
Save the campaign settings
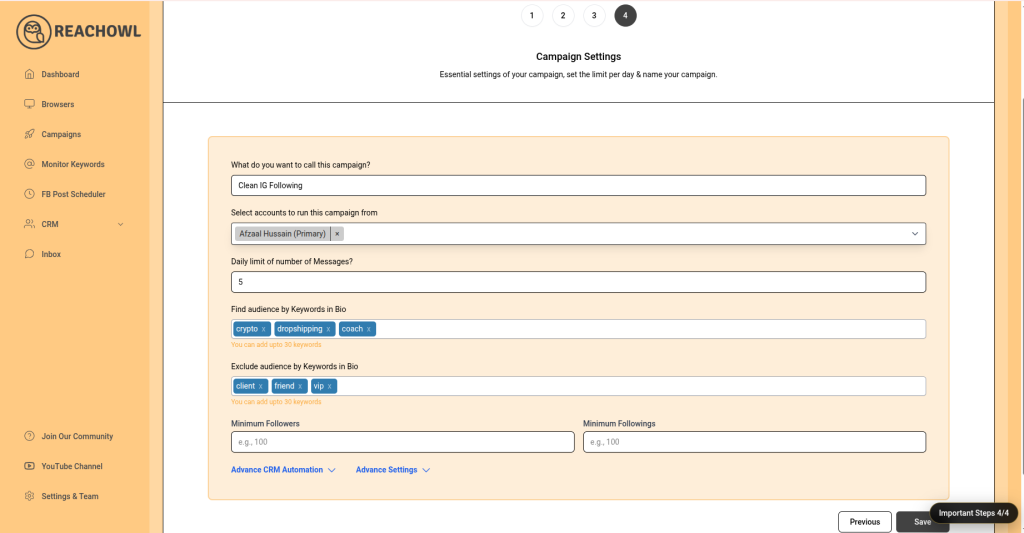pos(921,521)
